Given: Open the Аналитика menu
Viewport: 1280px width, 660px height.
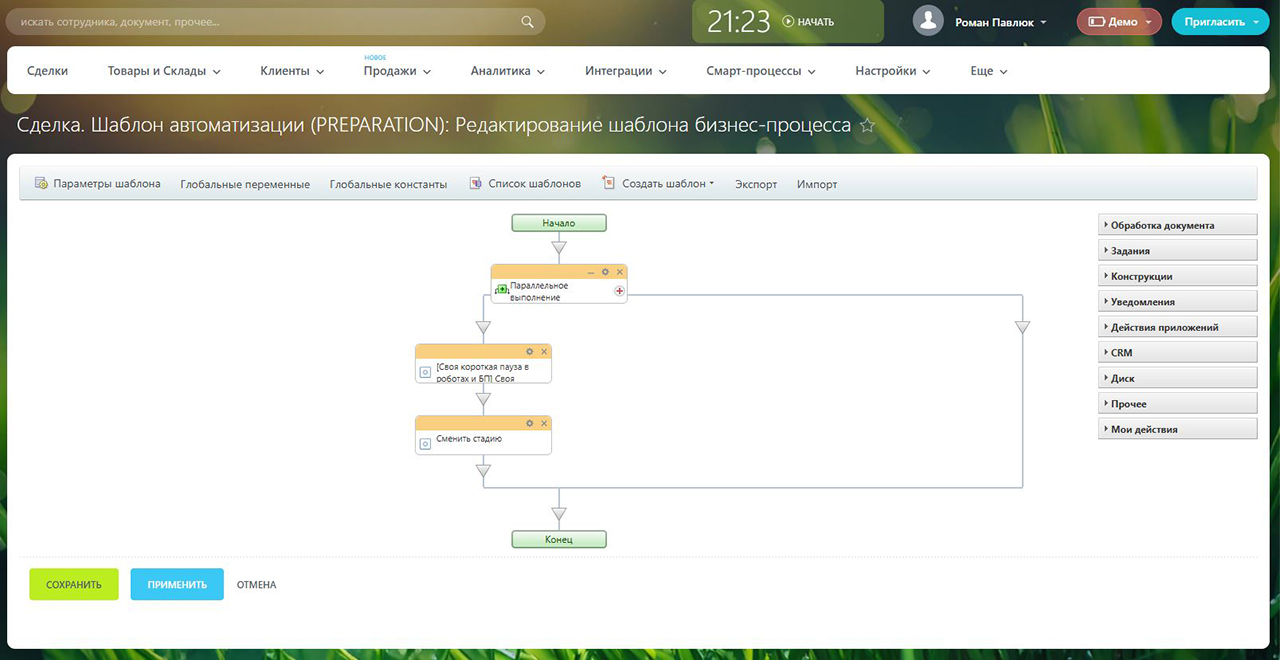Looking at the screenshot, I should [507, 71].
